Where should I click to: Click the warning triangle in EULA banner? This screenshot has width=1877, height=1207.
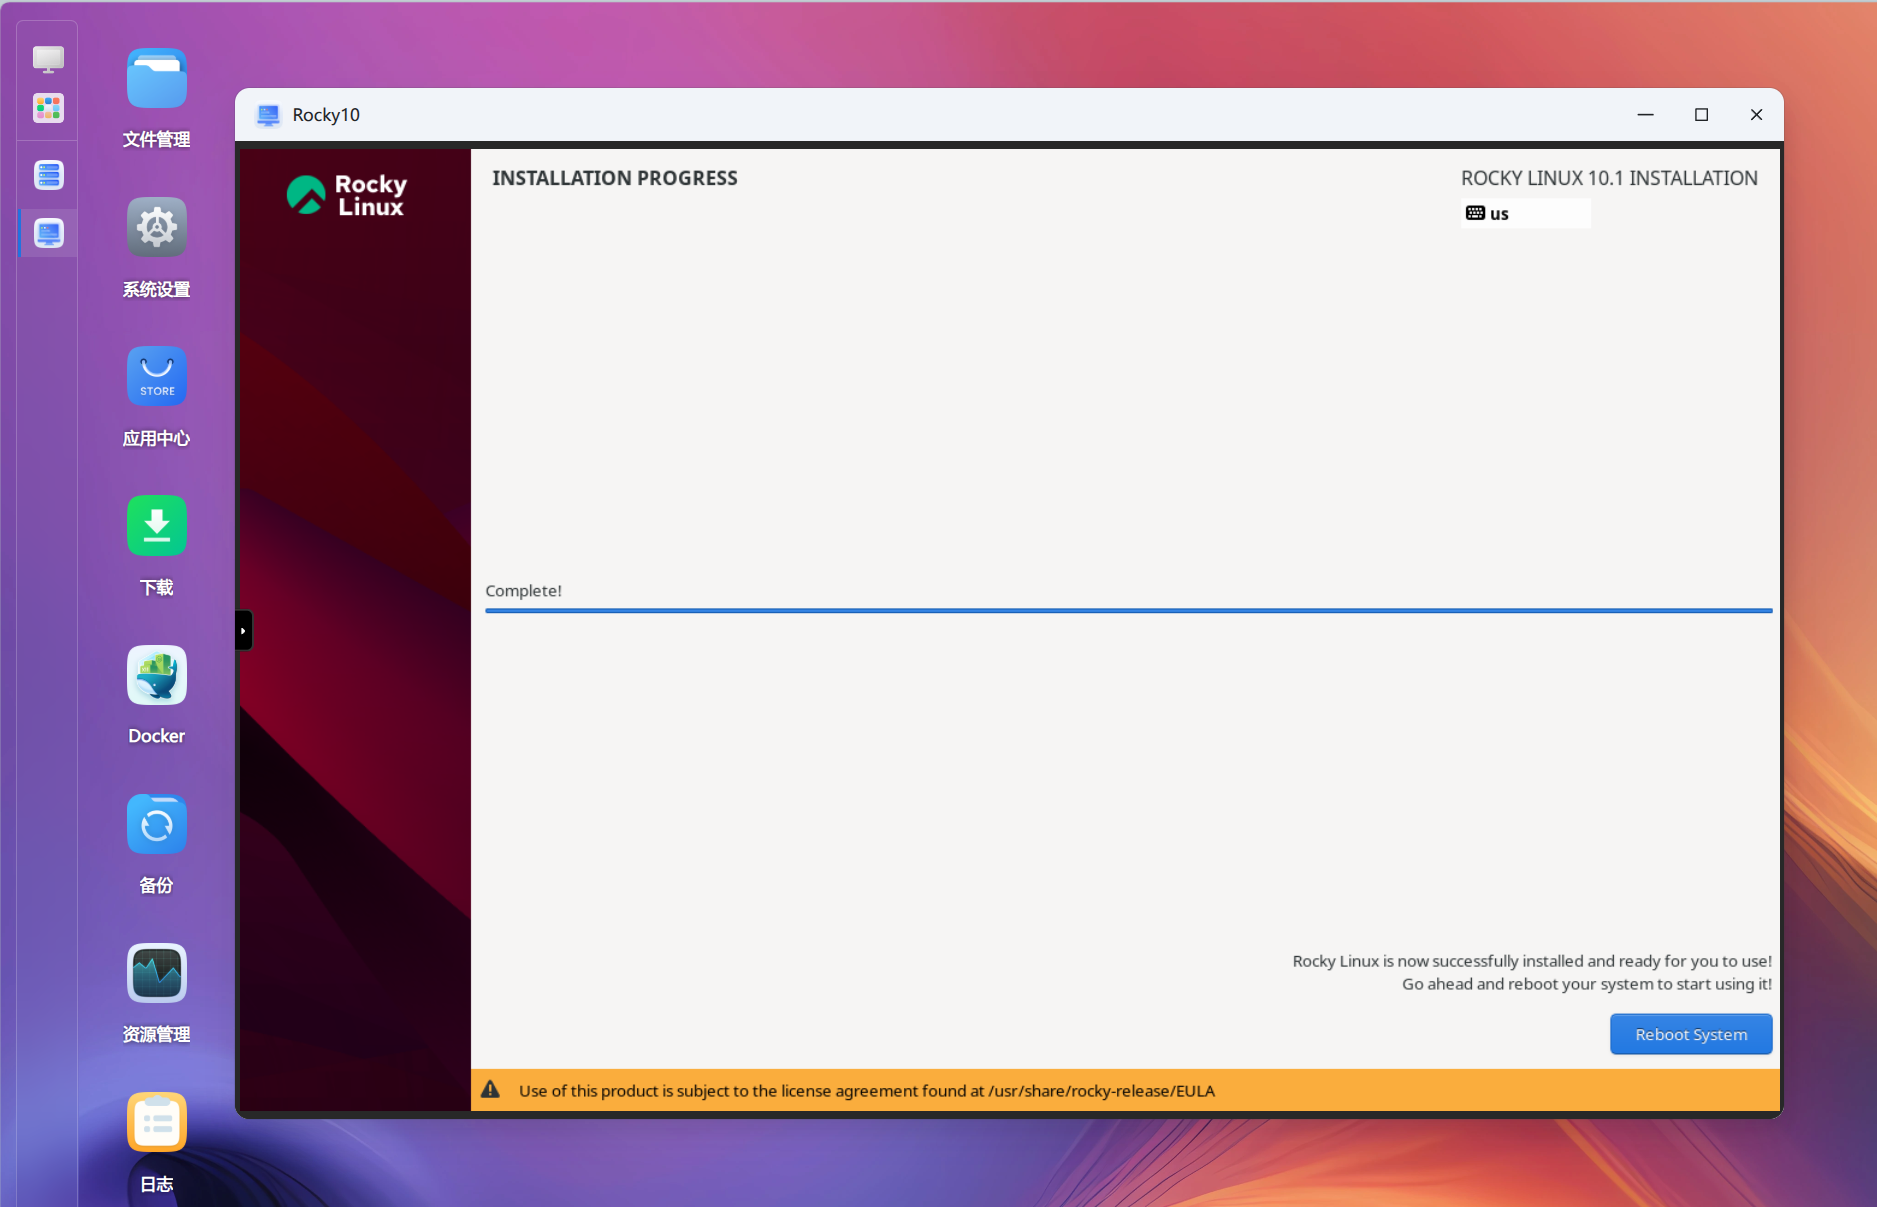pos(490,1090)
